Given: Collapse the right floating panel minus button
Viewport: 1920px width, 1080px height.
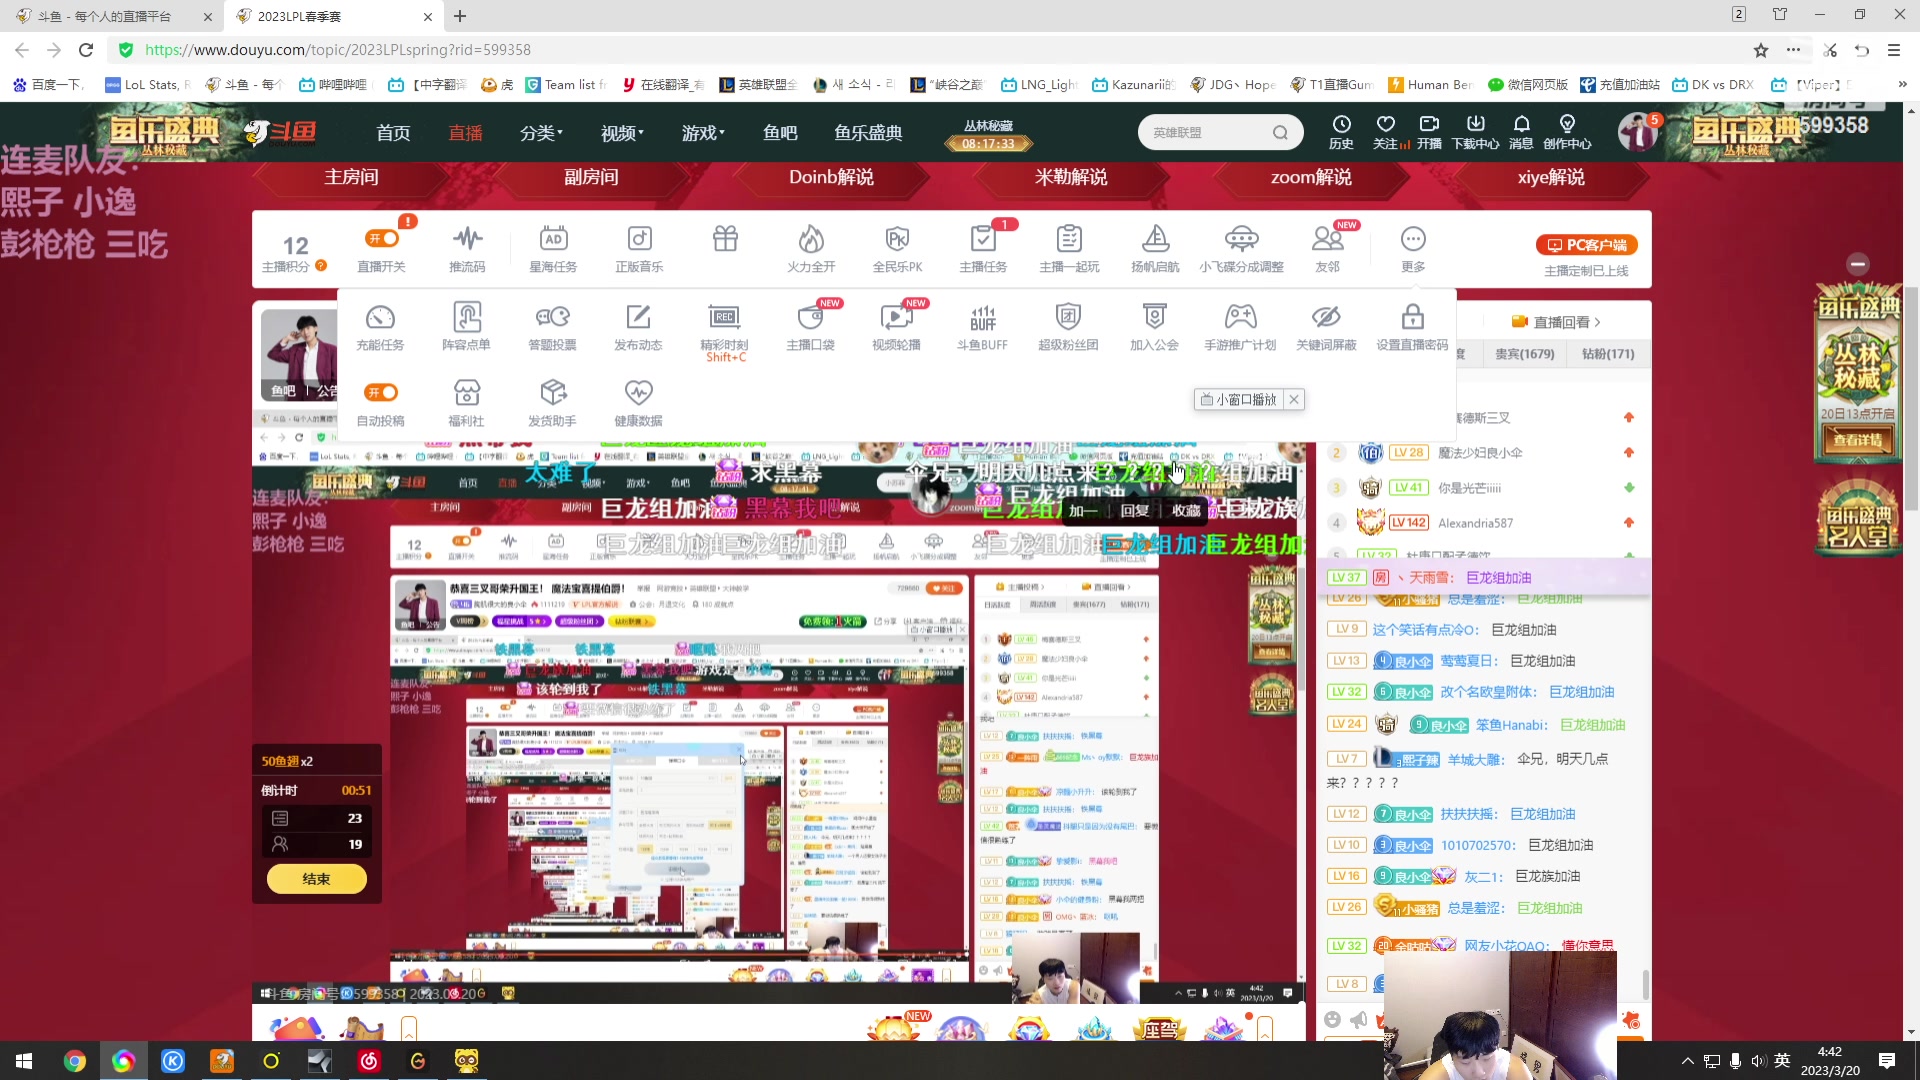Looking at the screenshot, I should point(1858,264).
